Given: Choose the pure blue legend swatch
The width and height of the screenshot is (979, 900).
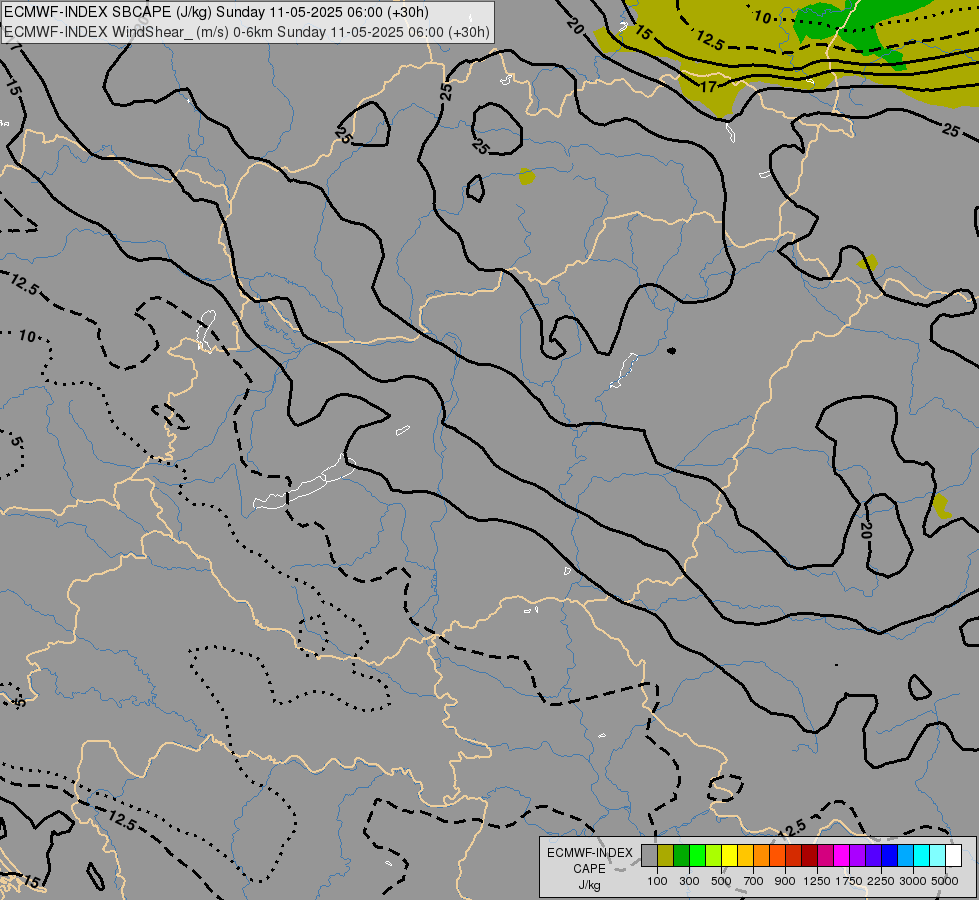Looking at the screenshot, I should pos(890,855).
